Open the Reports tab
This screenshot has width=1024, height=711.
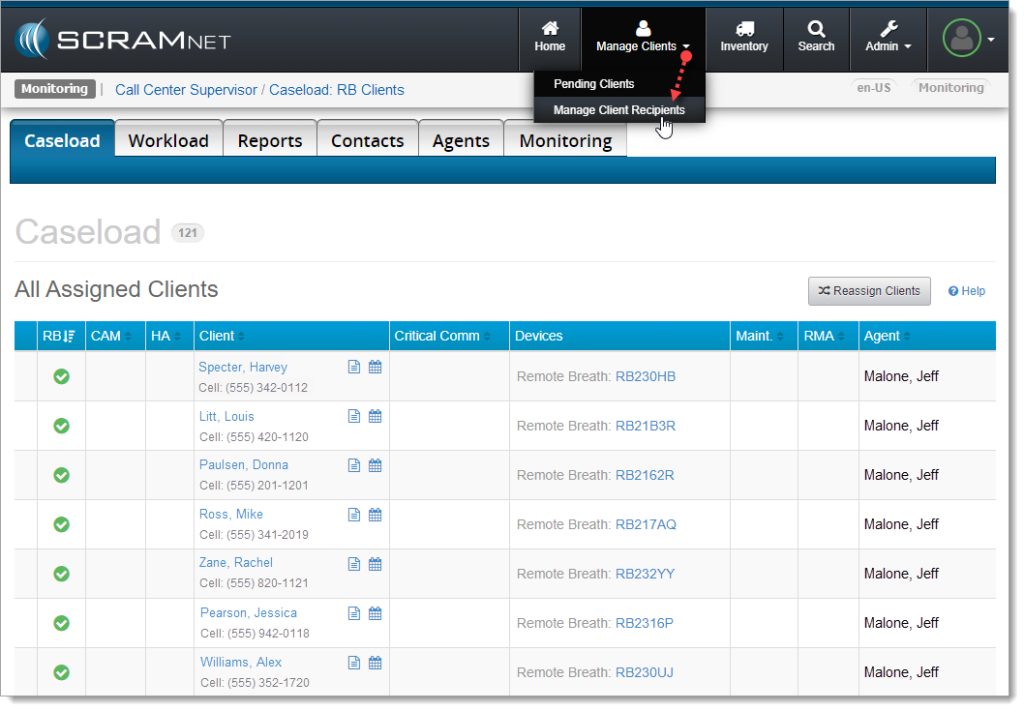tap(269, 141)
